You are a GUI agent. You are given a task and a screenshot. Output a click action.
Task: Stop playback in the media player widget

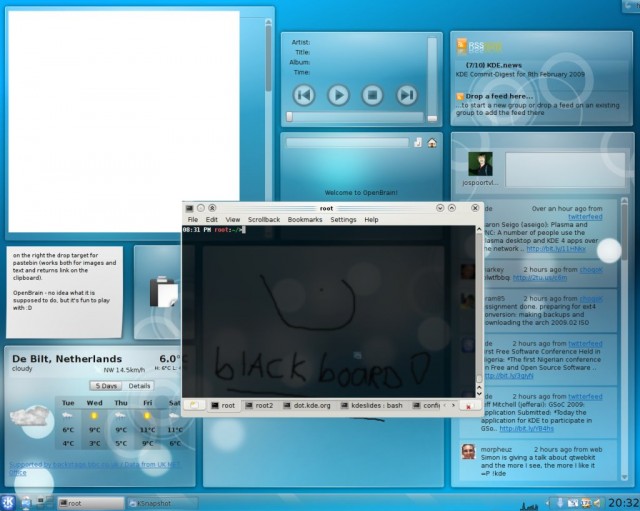pyautogui.click(x=372, y=95)
